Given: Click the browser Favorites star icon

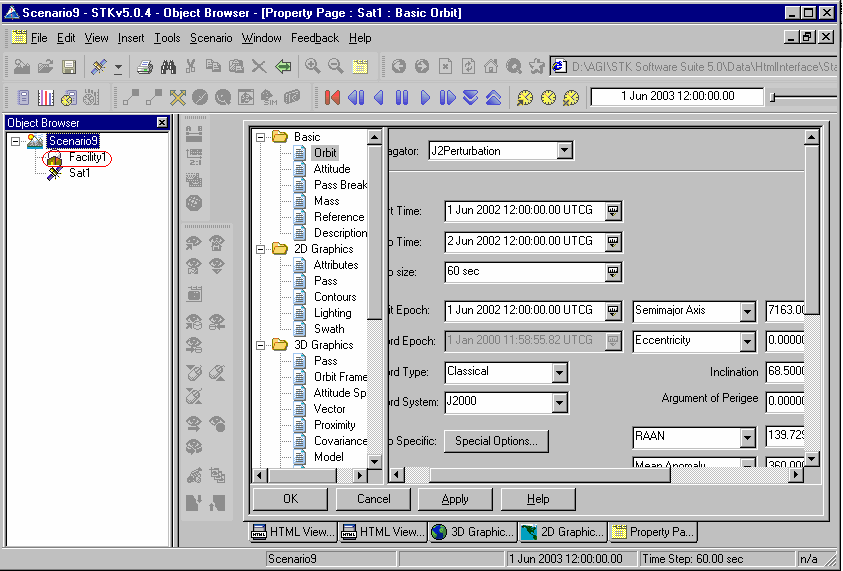Looking at the screenshot, I should 537,67.
